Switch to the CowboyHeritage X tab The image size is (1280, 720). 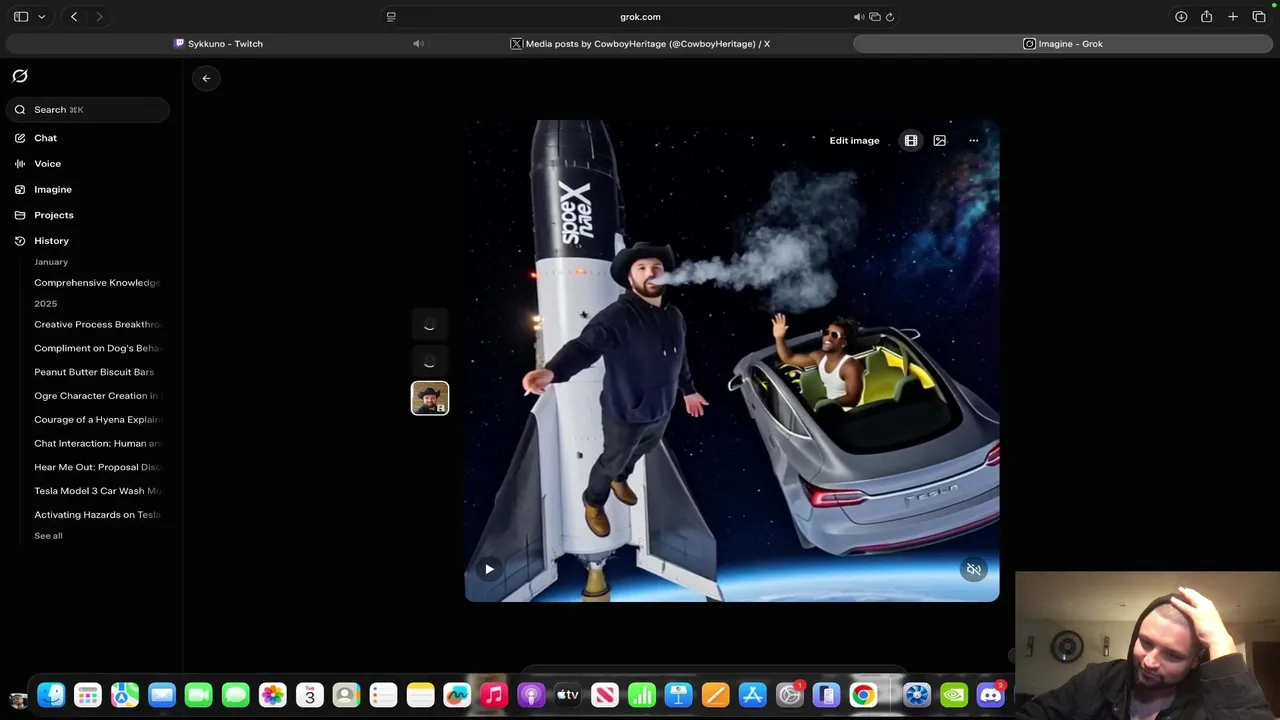[640, 44]
